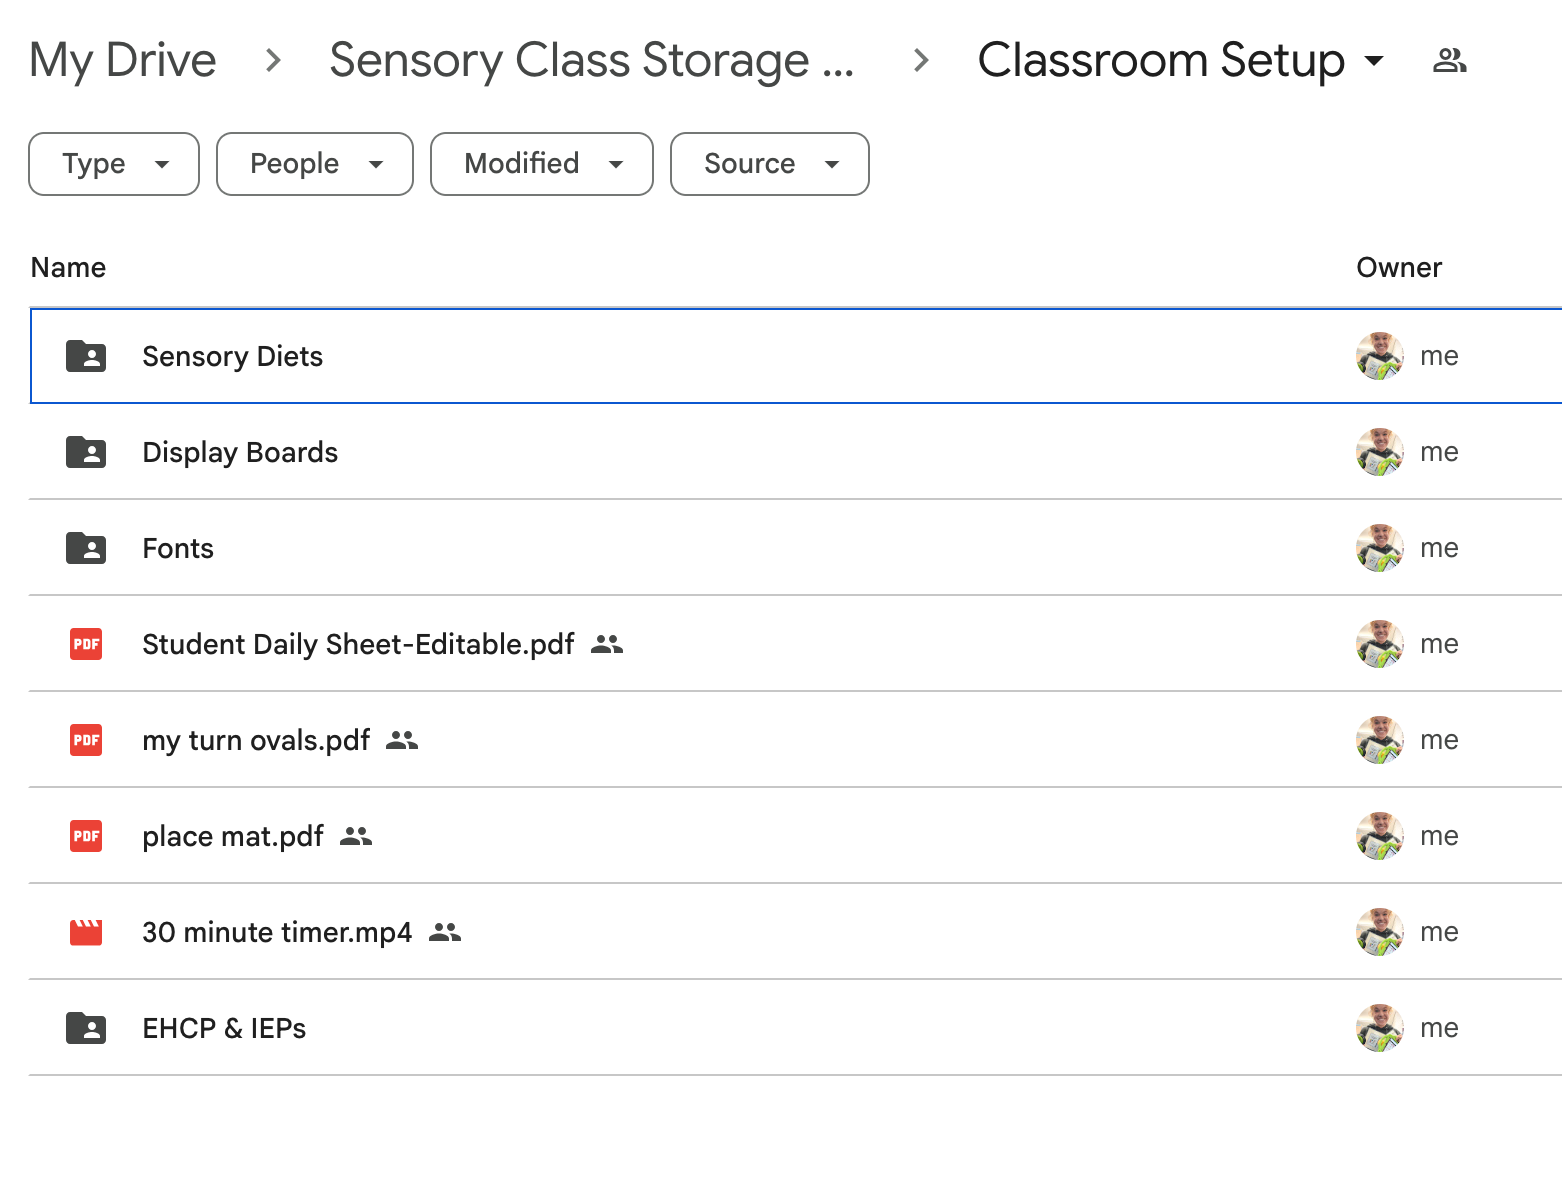Go to My Drive breadcrumb
1562x1180 pixels.
[123, 60]
